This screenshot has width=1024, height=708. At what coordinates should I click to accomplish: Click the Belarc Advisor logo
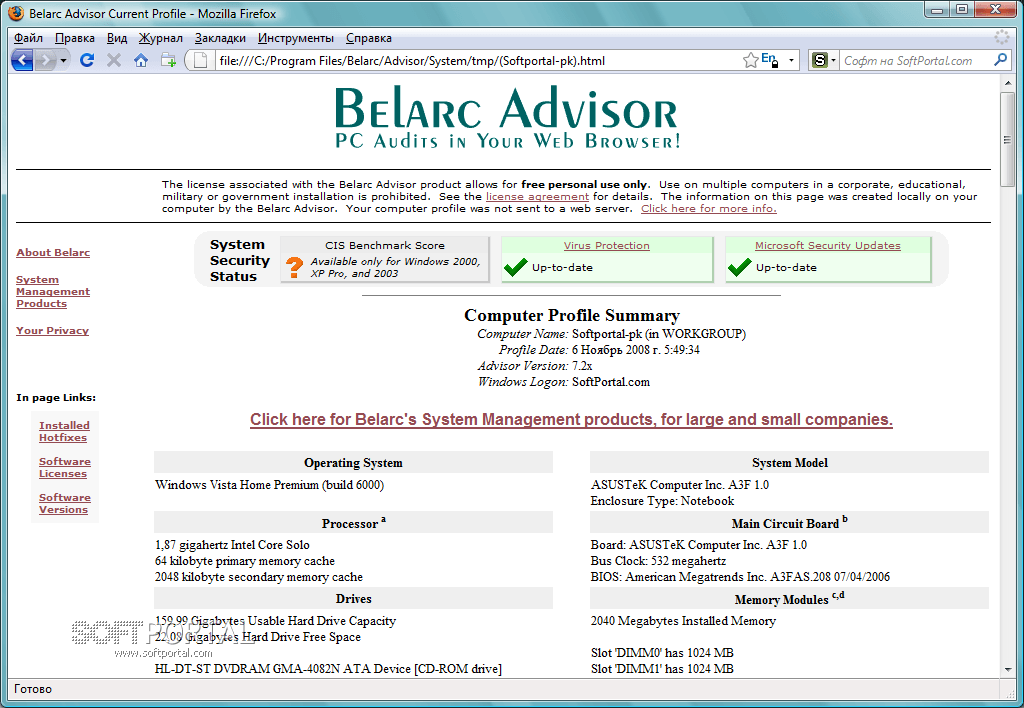tap(507, 117)
